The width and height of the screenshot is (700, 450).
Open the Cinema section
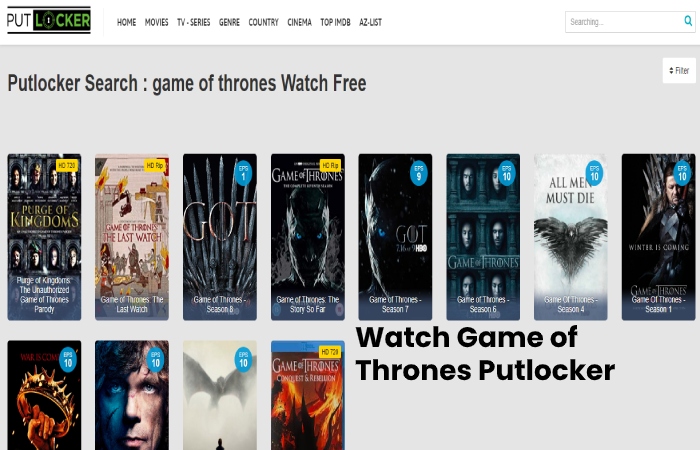click(299, 22)
